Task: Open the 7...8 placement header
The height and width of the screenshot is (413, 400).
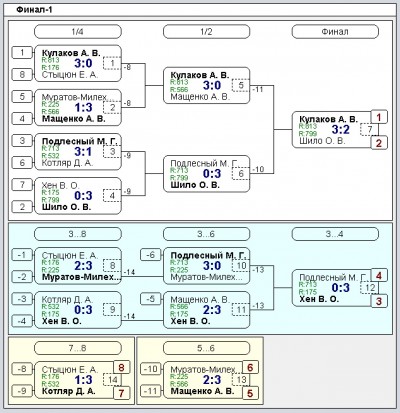Action: click(78, 348)
